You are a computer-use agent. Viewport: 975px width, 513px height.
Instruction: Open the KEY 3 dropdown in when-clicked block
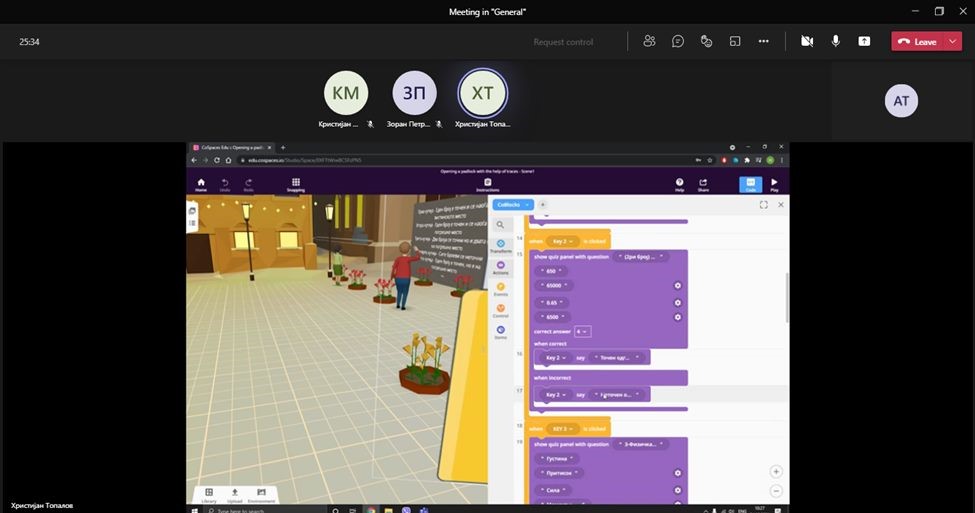(562, 428)
